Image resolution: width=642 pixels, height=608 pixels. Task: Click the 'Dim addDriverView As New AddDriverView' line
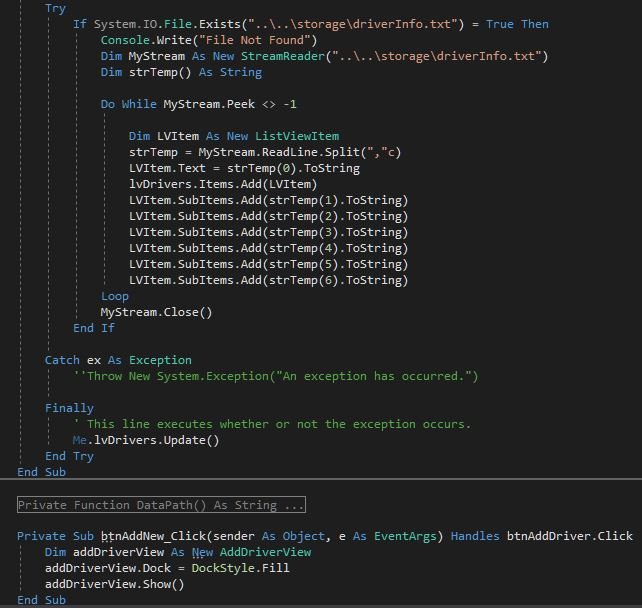click(x=178, y=552)
